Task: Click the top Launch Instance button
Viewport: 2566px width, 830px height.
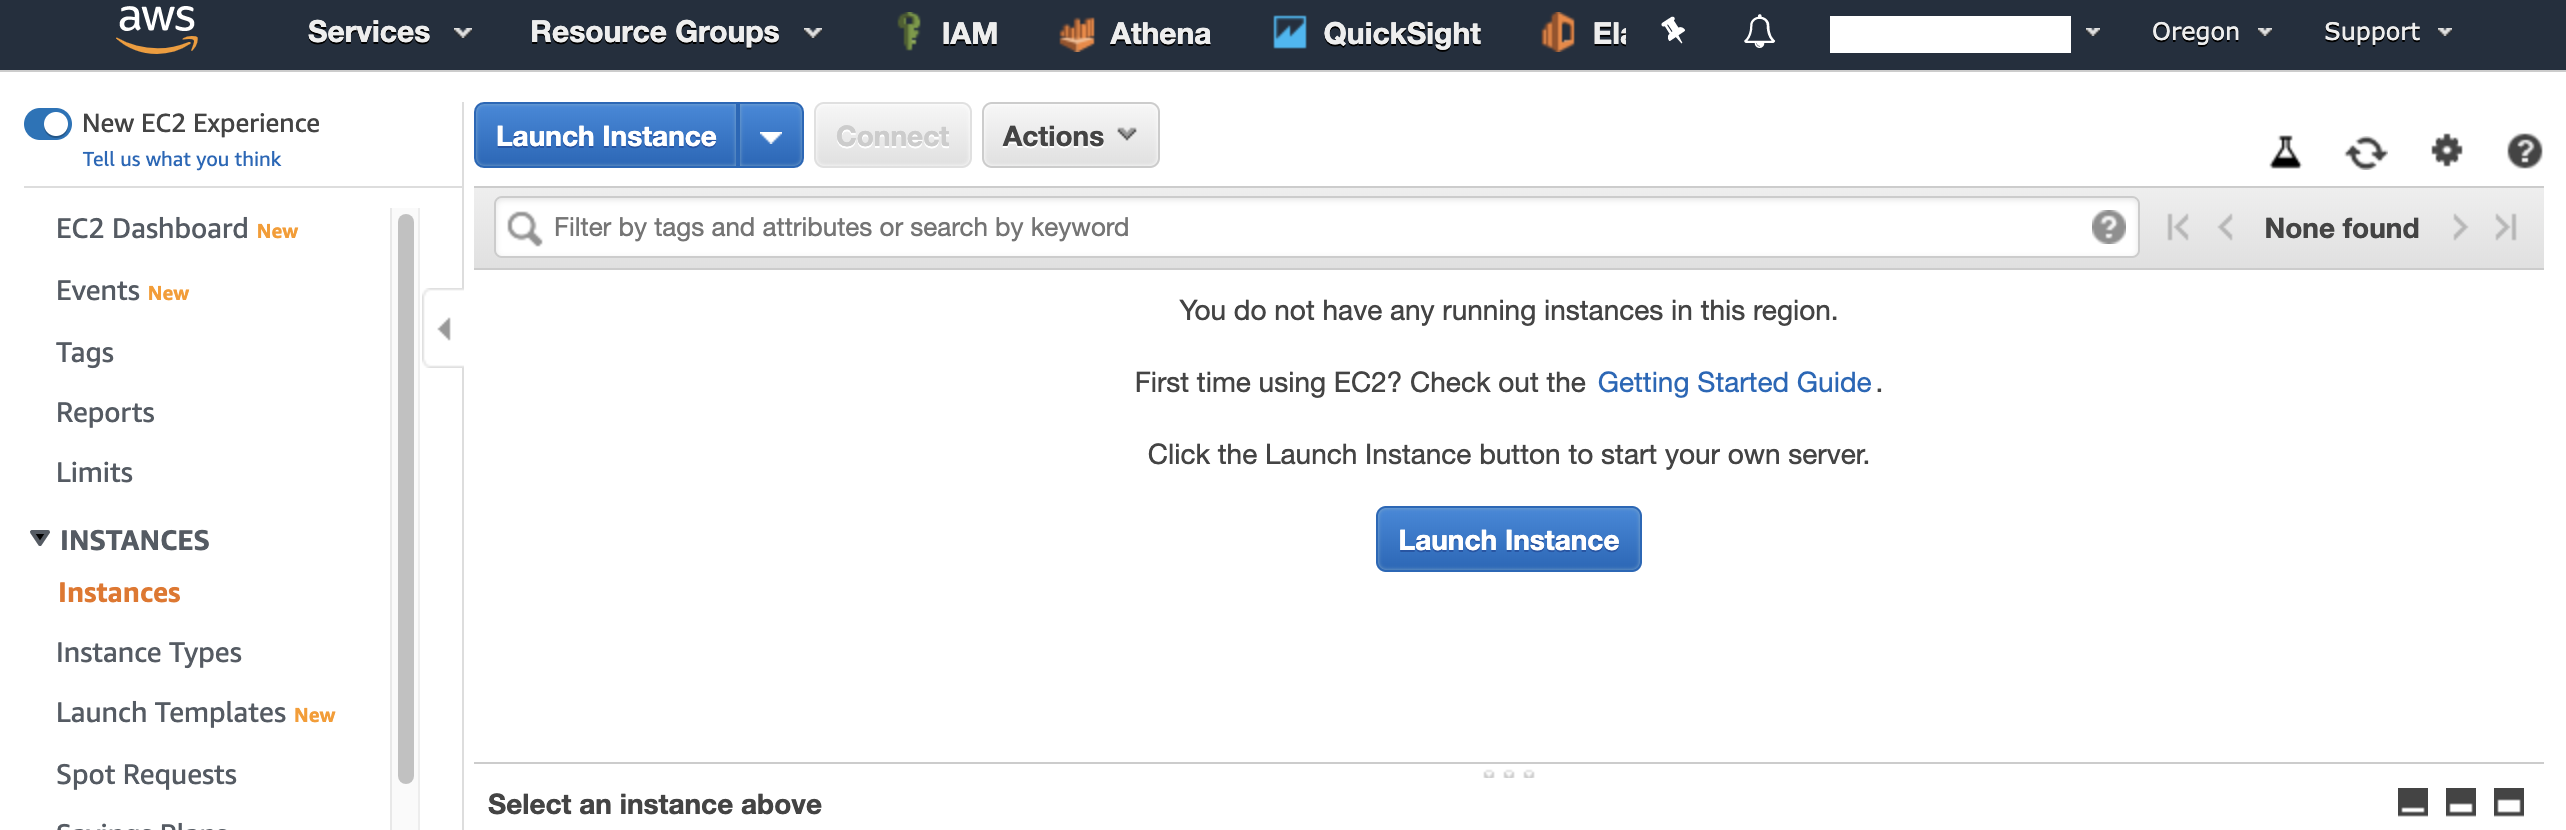Action: click(606, 136)
